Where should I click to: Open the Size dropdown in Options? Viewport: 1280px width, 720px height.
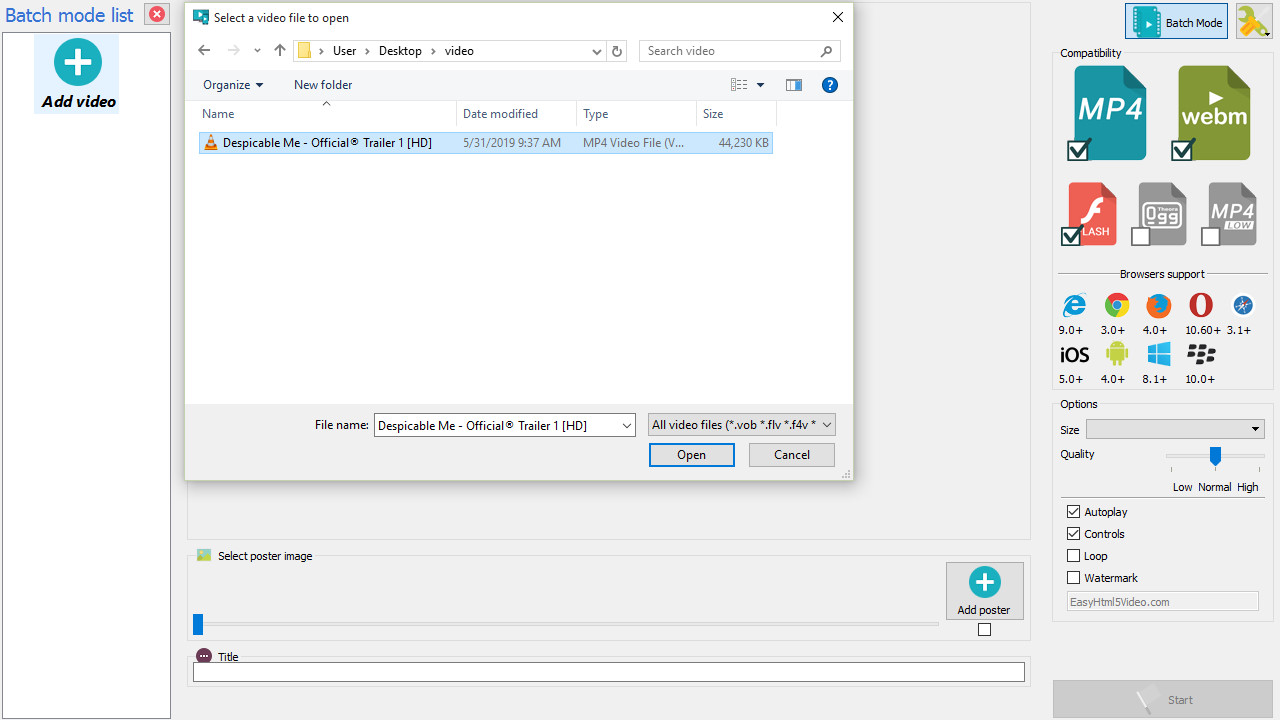1175,429
